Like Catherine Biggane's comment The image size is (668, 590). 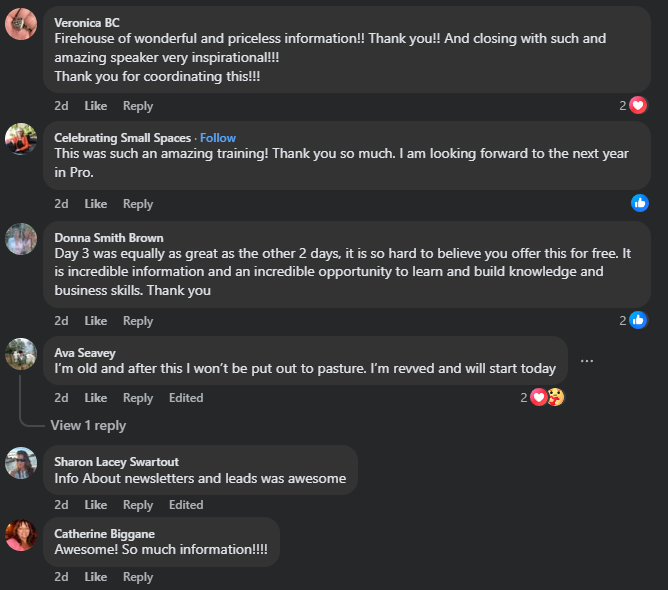[95, 577]
